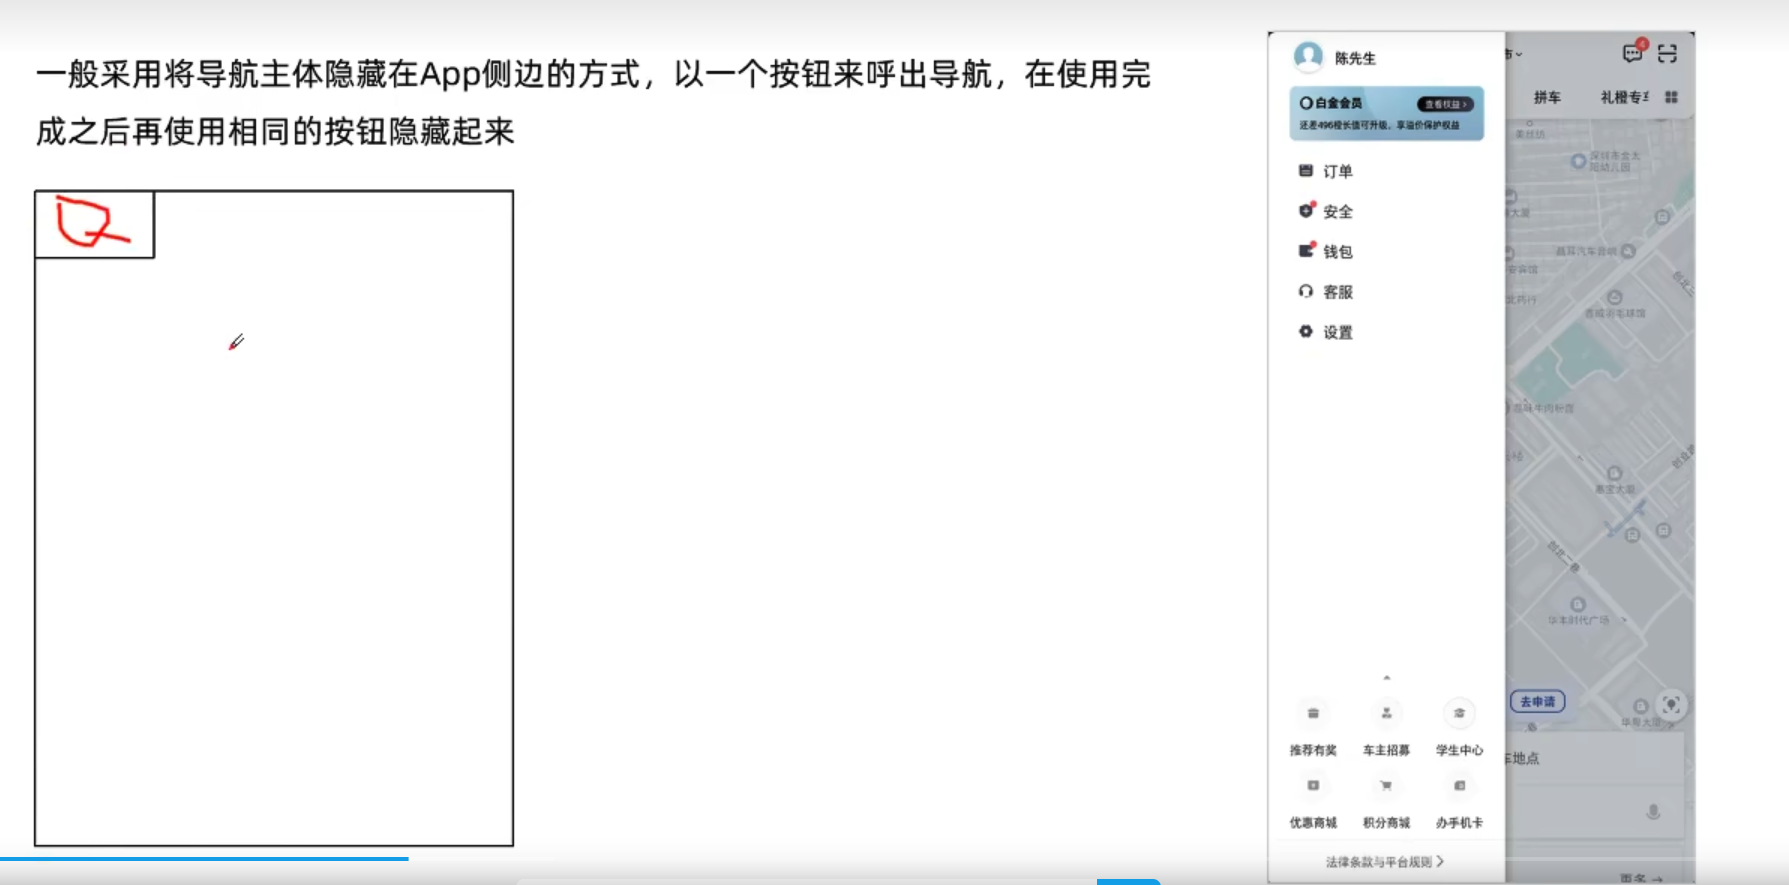Screen dimensions: 1789x885
Task: Tap the 陈先生 username text
Action: (1355, 58)
